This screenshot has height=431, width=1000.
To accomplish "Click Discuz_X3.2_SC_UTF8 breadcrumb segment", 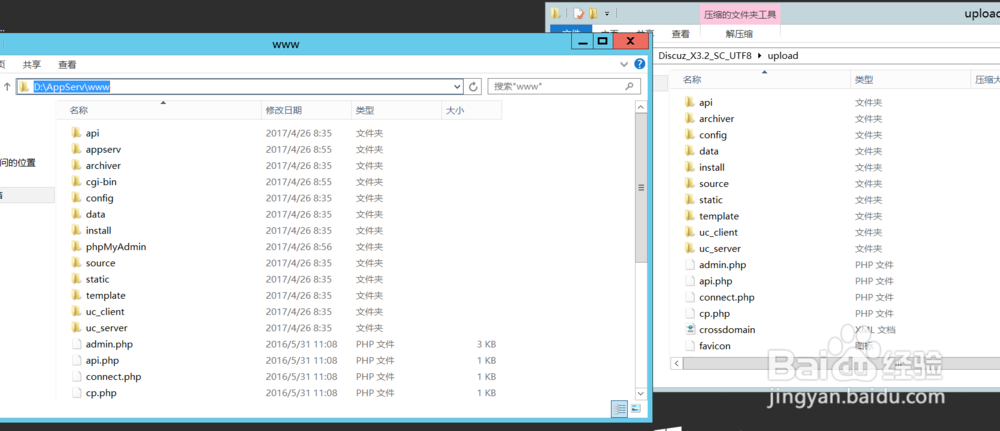I will click(705, 55).
